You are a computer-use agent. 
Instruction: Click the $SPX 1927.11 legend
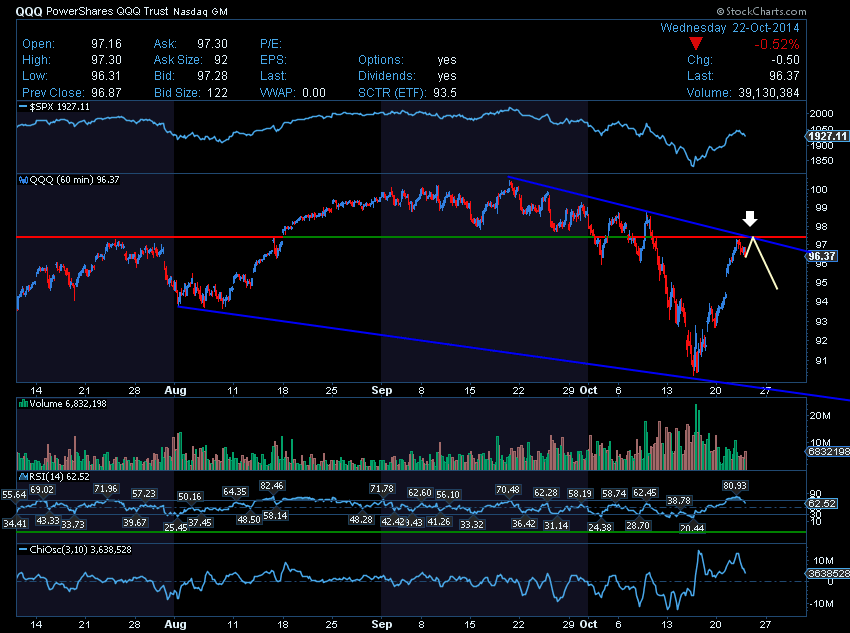pyautogui.click(x=60, y=107)
